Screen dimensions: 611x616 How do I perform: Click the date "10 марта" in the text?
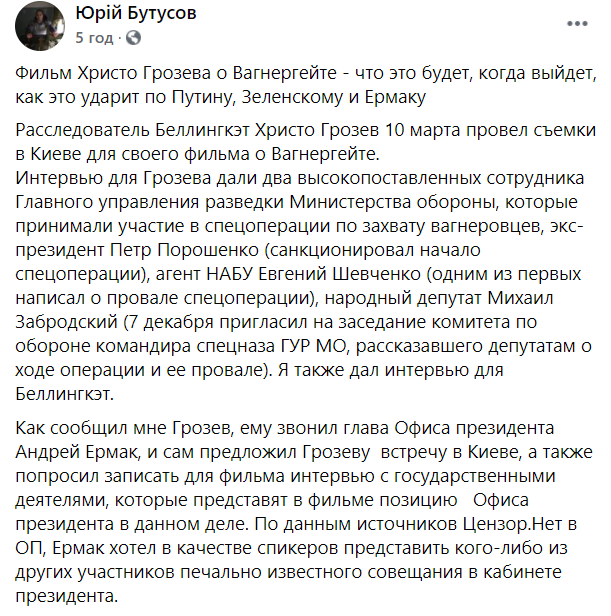click(x=422, y=130)
